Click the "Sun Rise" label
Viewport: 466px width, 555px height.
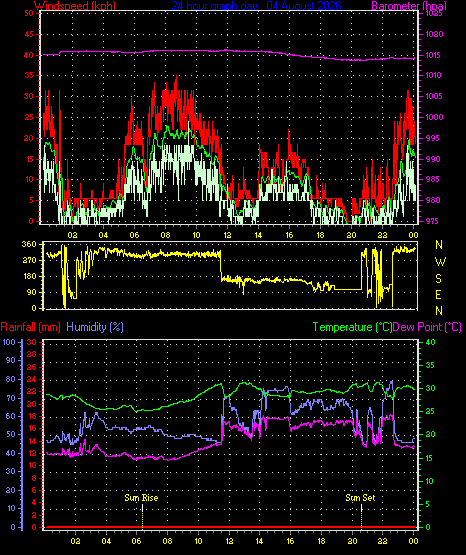tap(141, 498)
